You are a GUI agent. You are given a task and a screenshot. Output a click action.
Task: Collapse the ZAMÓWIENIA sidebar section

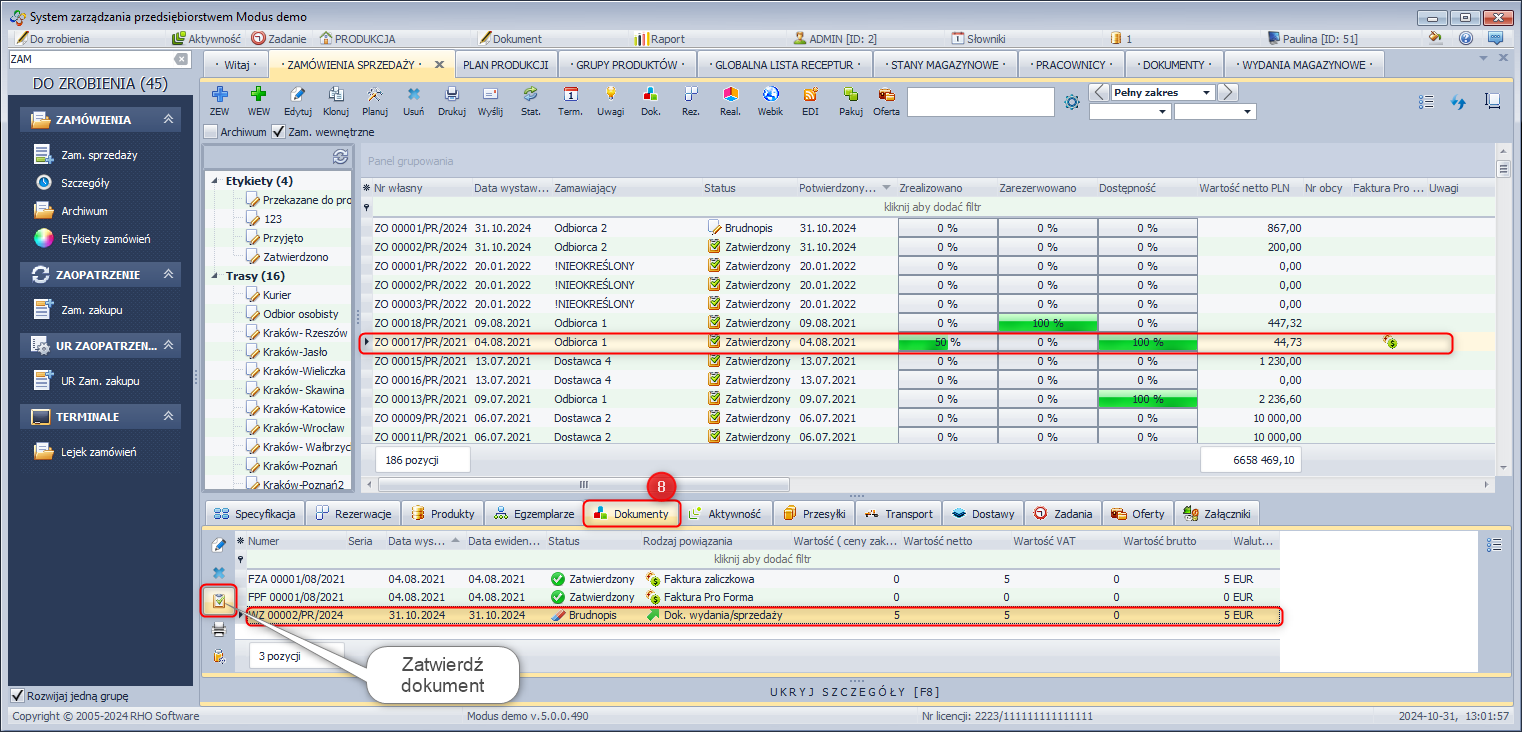169,120
